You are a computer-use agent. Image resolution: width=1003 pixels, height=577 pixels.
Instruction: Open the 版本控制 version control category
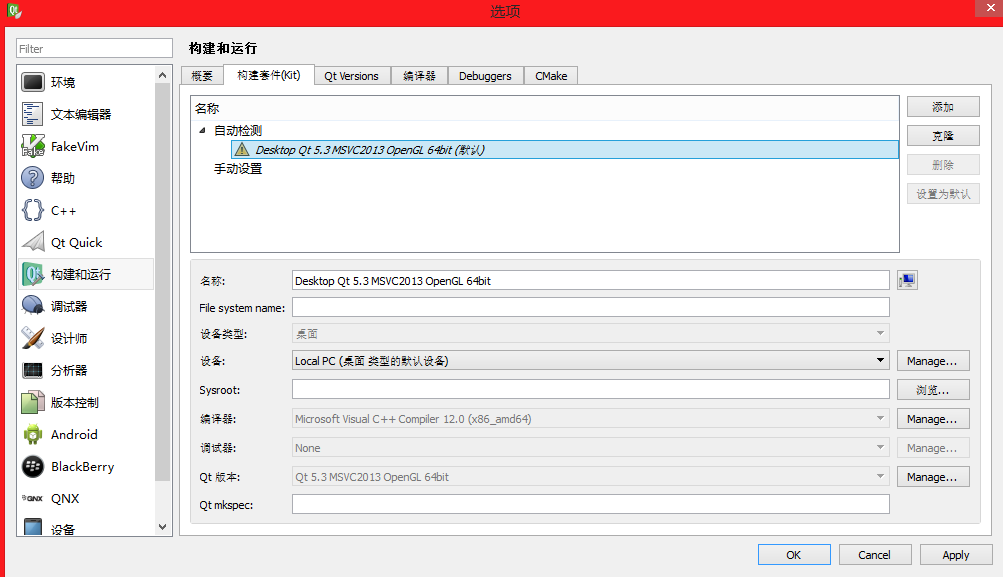tap(86, 402)
